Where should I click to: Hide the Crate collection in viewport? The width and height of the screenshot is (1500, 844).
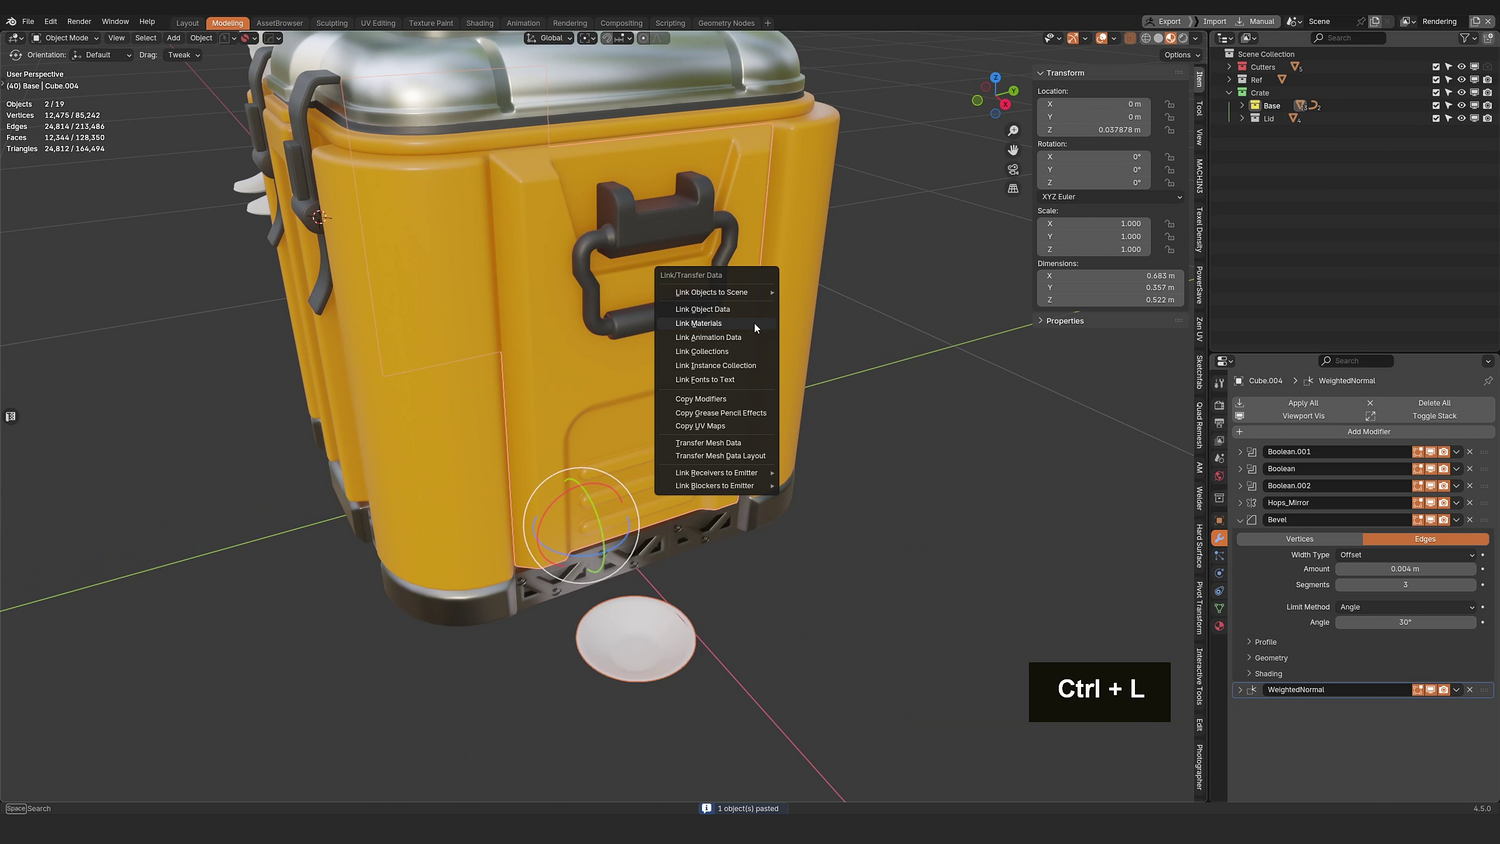(x=1461, y=93)
